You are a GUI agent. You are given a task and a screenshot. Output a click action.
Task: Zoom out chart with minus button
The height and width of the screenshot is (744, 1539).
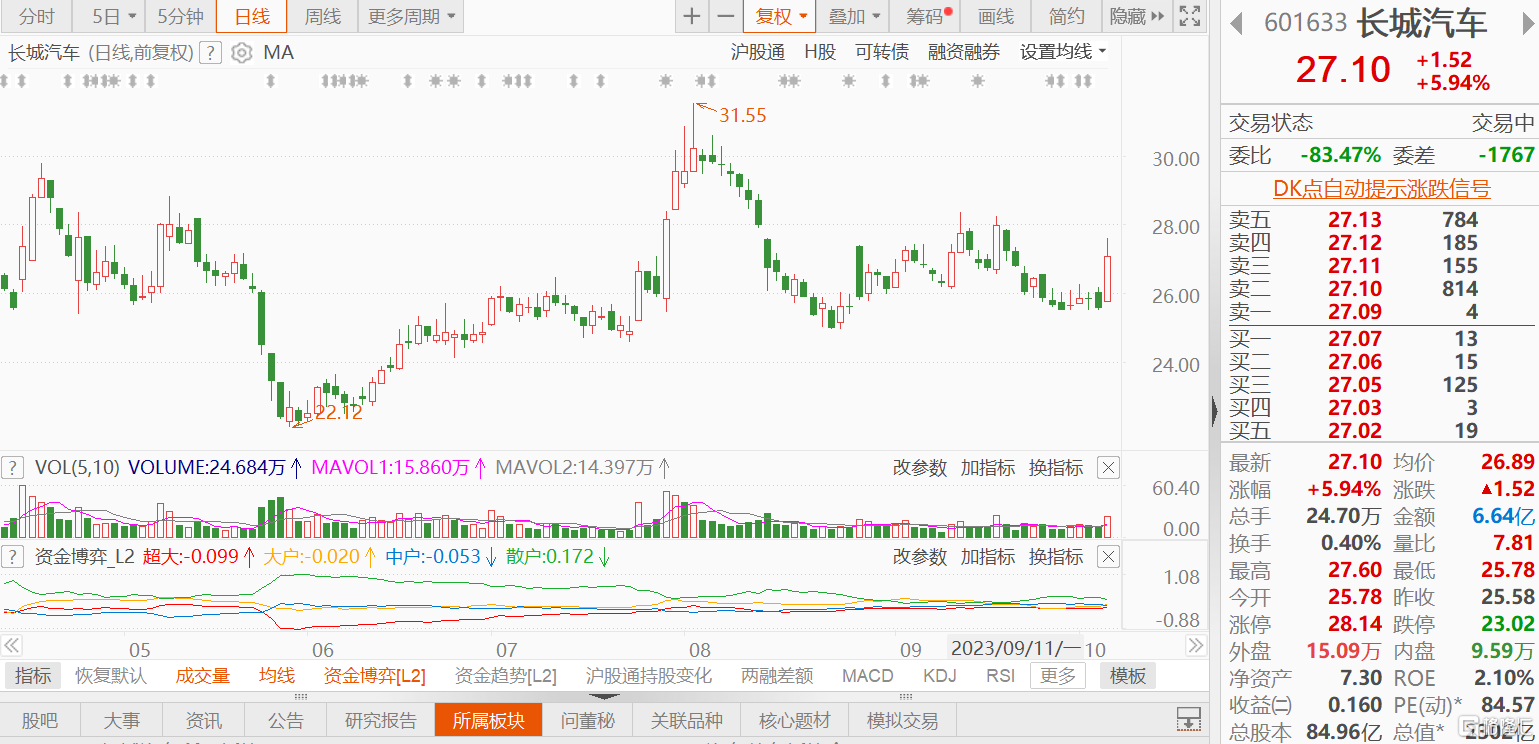pyautogui.click(x=726, y=16)
